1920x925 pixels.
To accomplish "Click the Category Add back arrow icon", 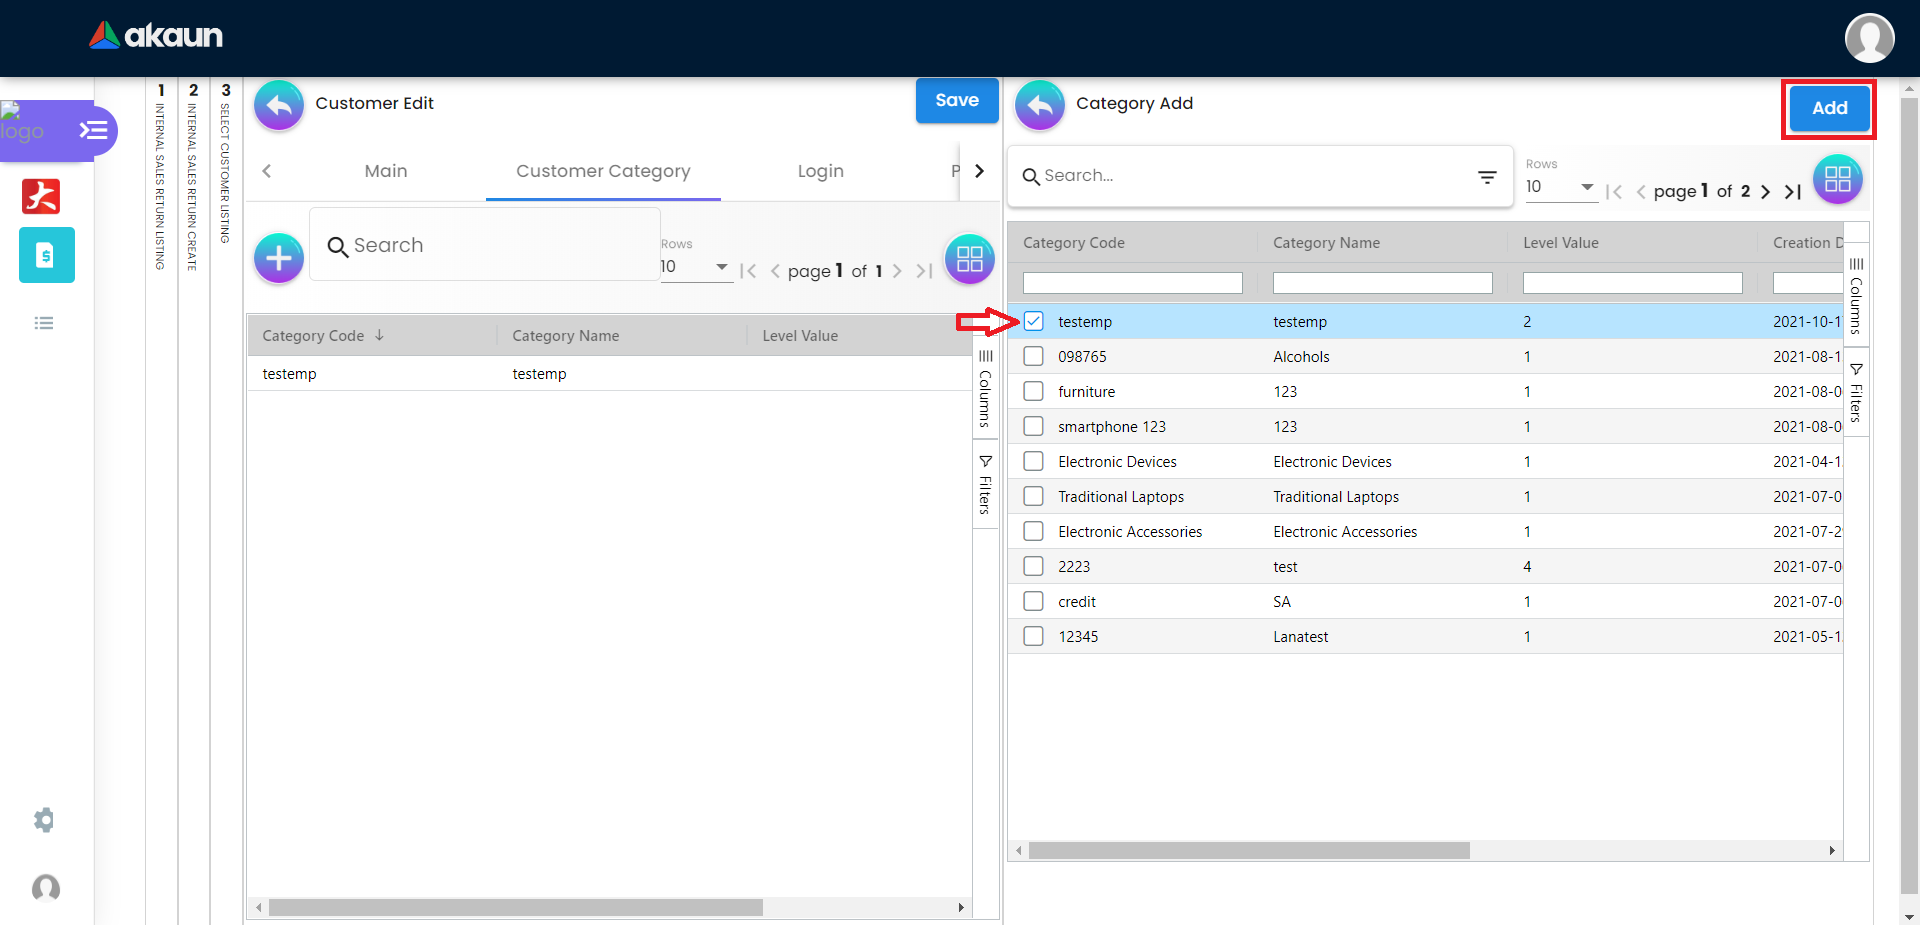I will [1039, 105].
